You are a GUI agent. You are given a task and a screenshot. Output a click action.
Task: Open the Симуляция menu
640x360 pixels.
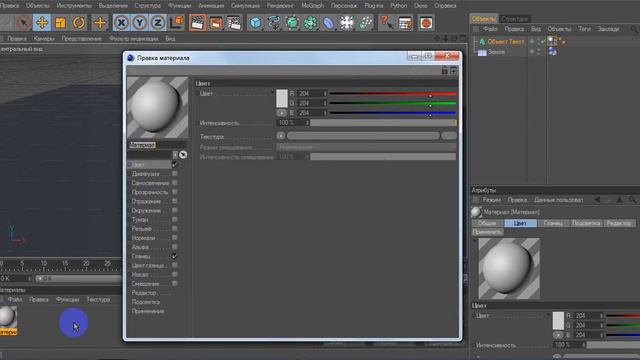click(x=245, y=6)
